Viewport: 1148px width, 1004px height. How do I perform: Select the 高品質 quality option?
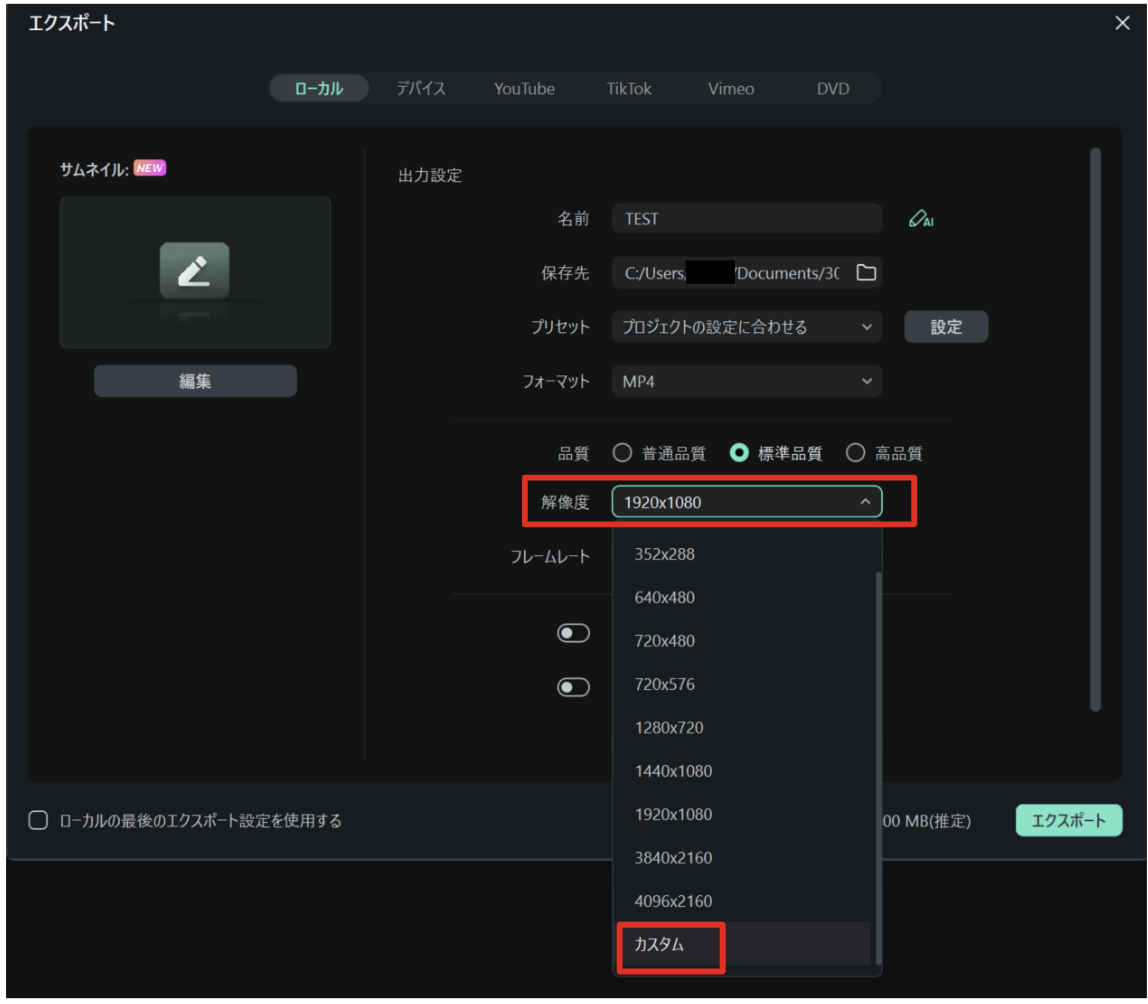[x=856, y=452]
